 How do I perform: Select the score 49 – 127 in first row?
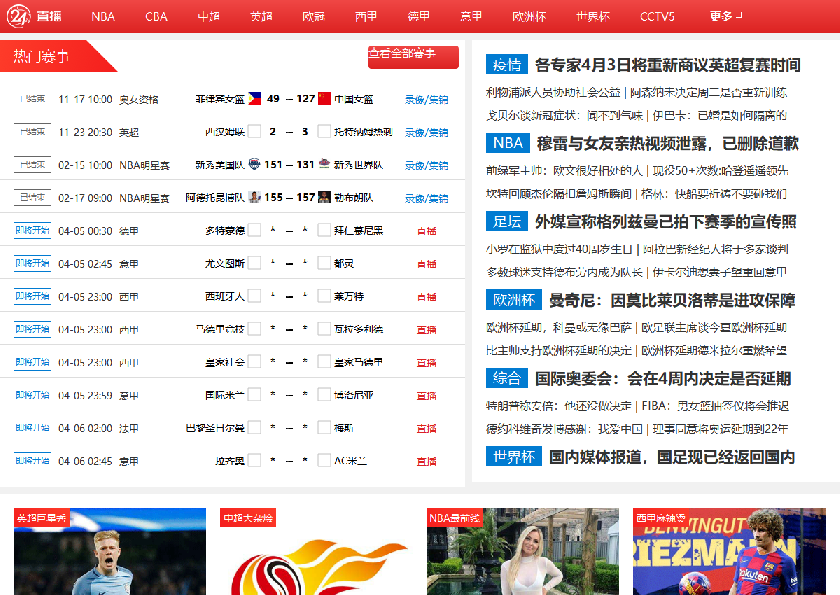(290, 99)
